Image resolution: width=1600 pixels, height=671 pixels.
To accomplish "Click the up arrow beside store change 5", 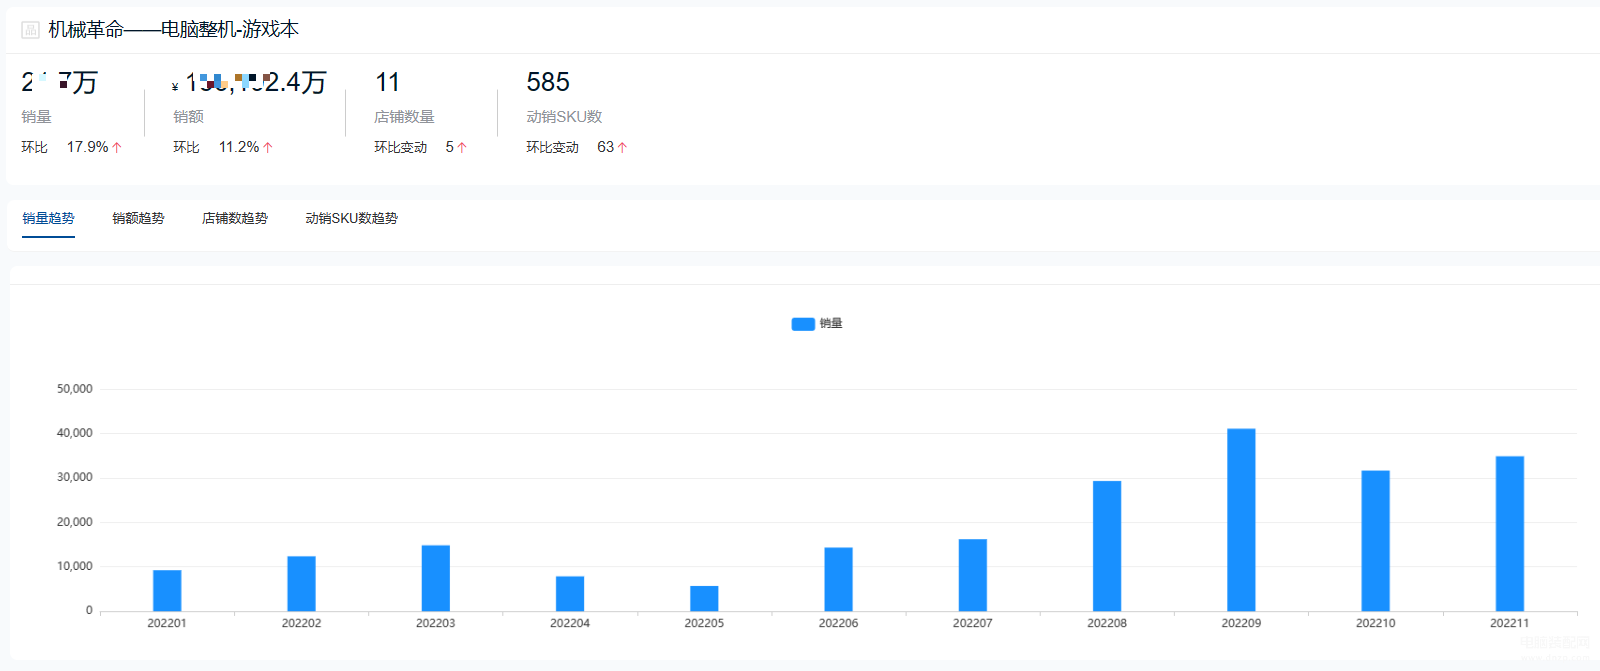I will [462, 147].
